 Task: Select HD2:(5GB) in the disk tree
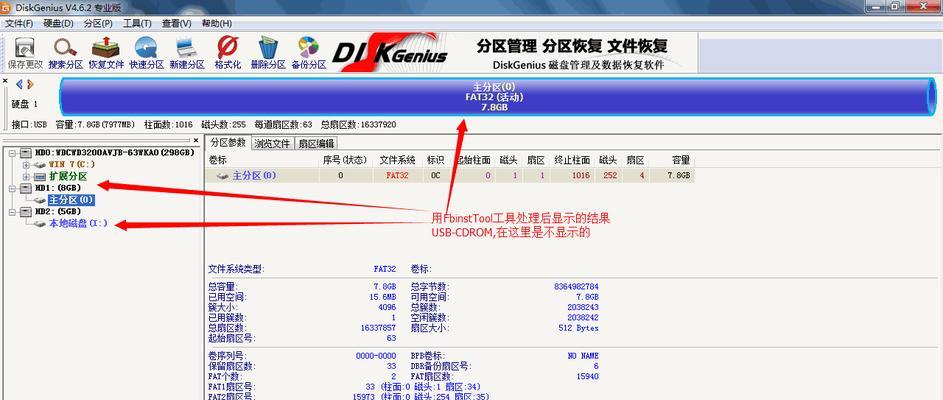[x=57, y=212]
